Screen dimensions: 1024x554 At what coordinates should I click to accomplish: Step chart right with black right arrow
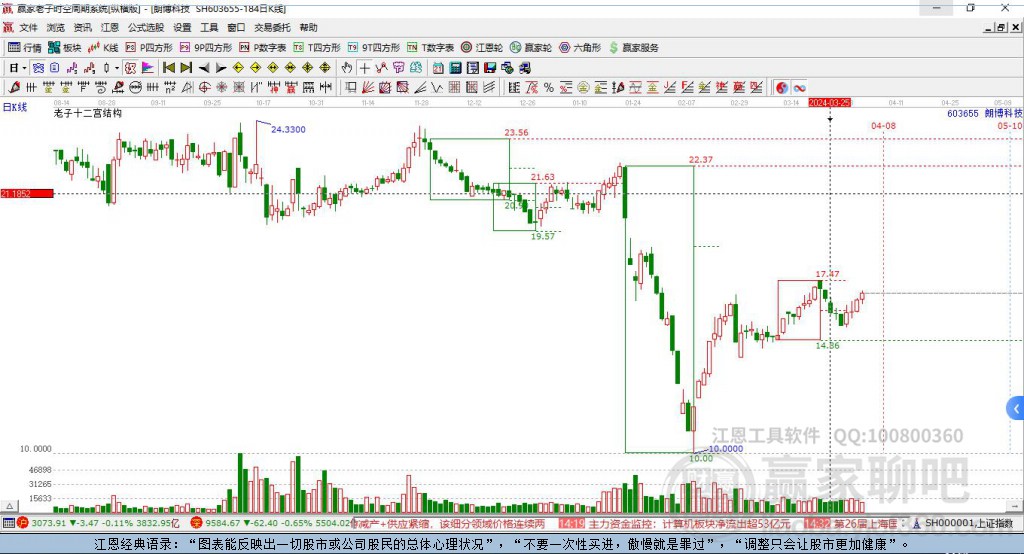[x=221, y=68]
